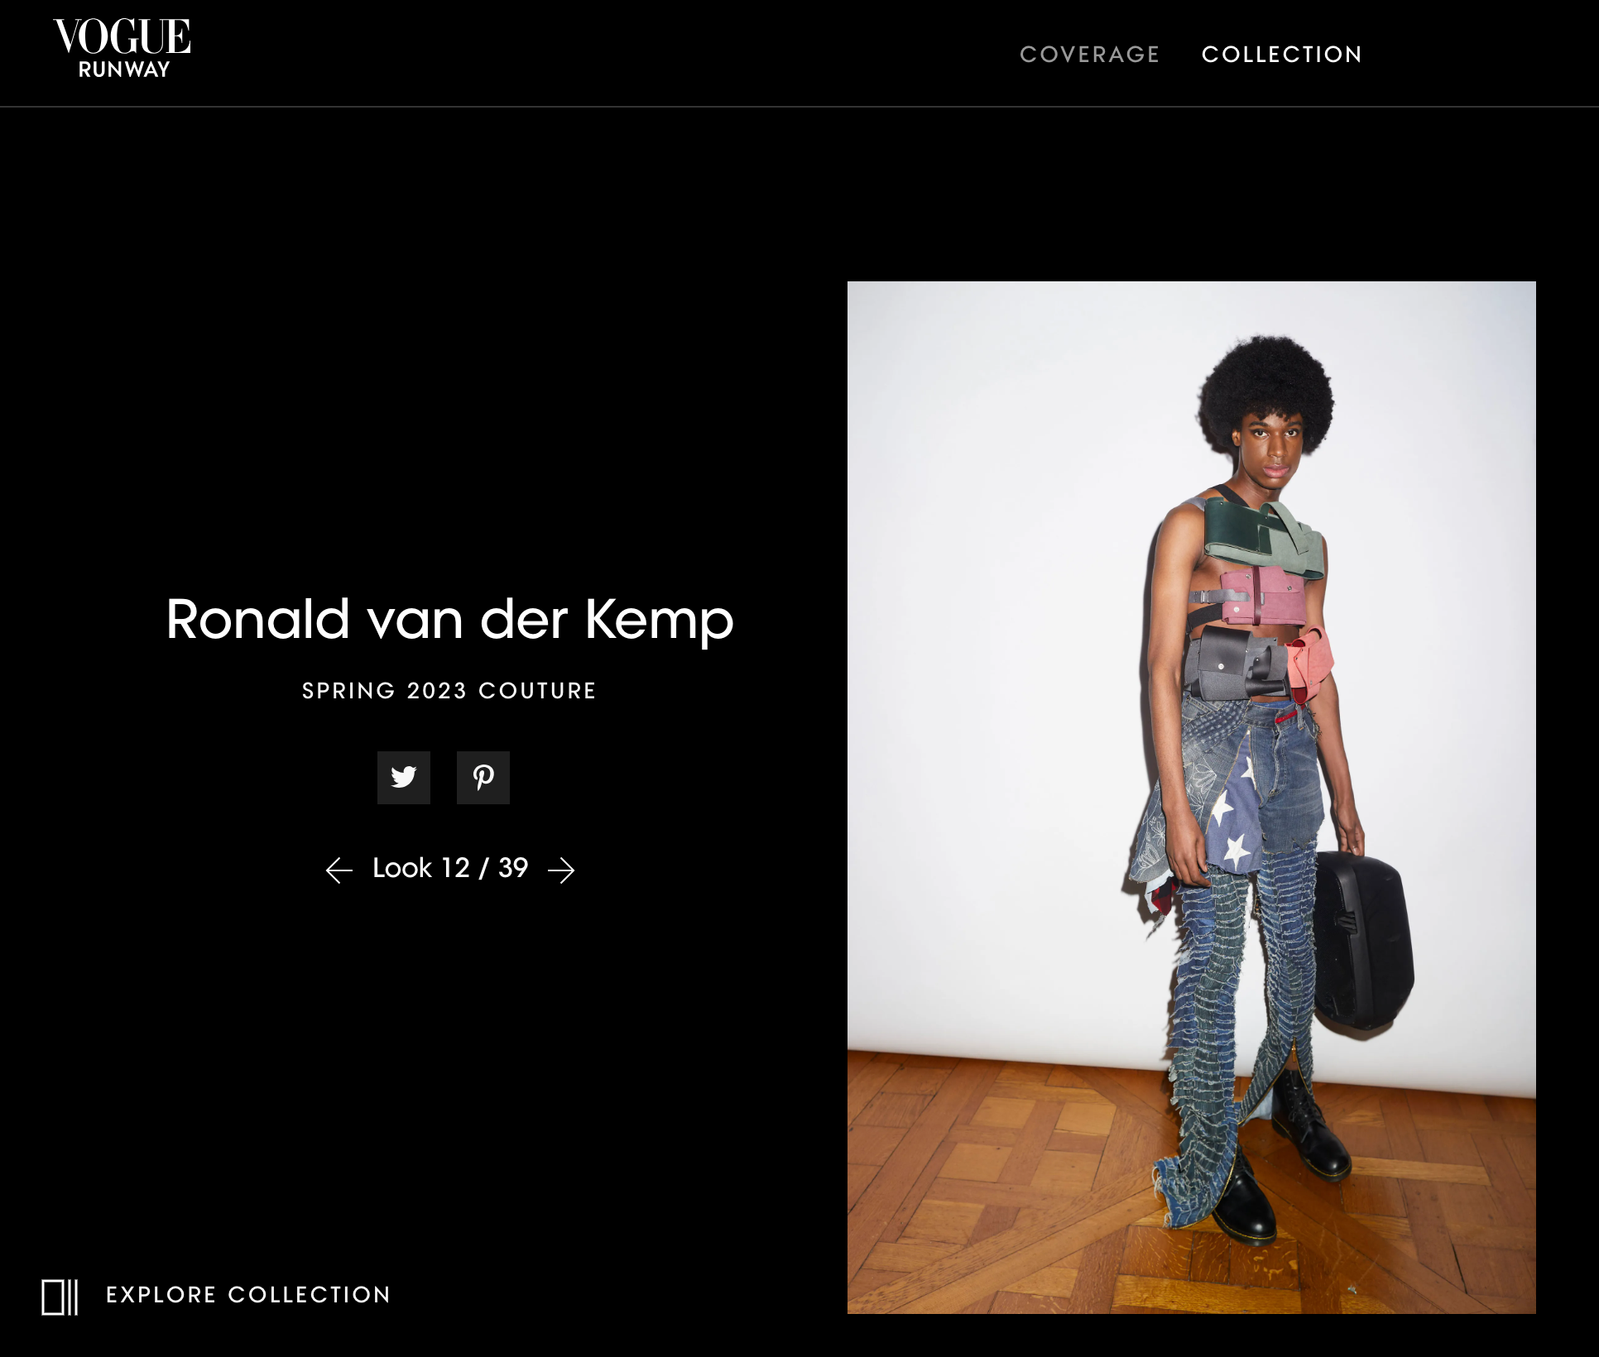Select the Spring 2023 Couture subtitle
Image resolution: width=1599 pixels, height=1357 pixels.
click(449, 691)
